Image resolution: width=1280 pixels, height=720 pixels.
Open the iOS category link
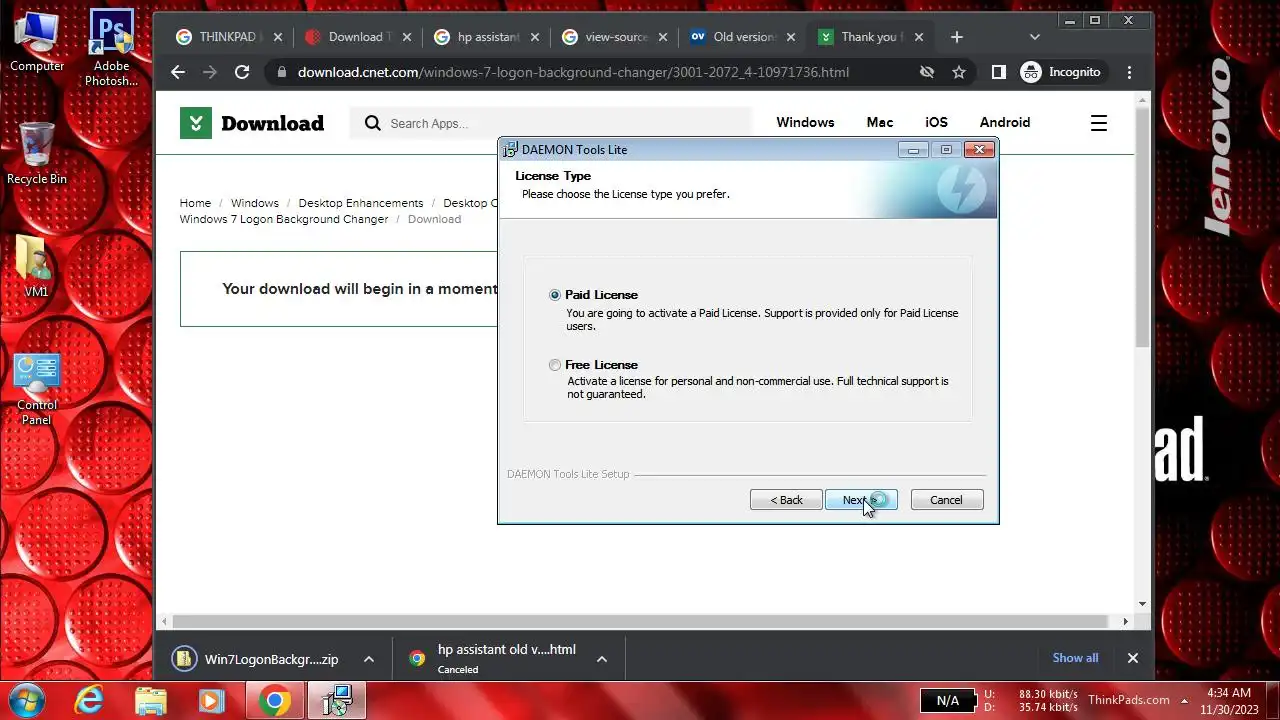[936, 122]
